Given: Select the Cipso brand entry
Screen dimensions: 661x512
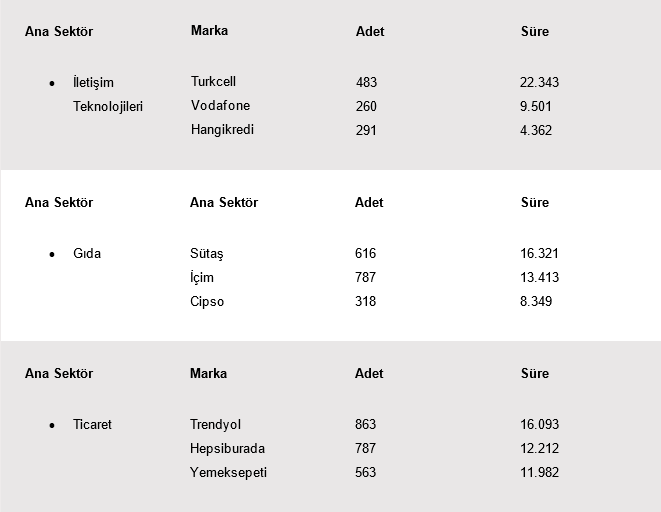Looking at the screenshot, I should (207, 302).
